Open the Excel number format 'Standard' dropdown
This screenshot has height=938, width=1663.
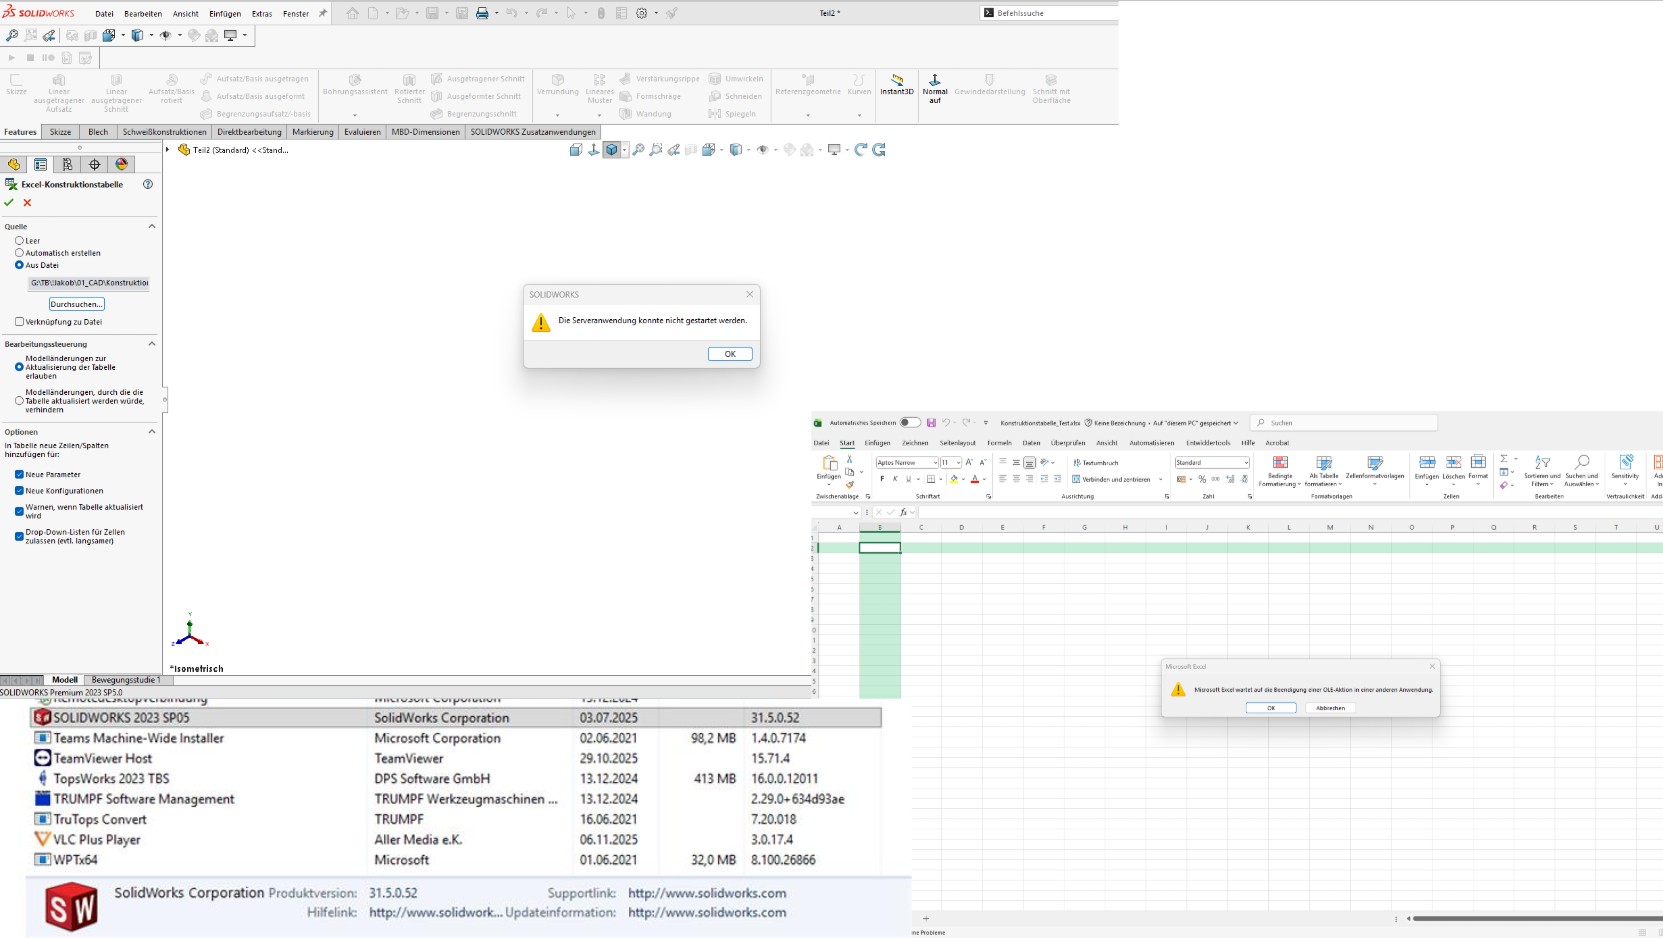[1245, 463]
